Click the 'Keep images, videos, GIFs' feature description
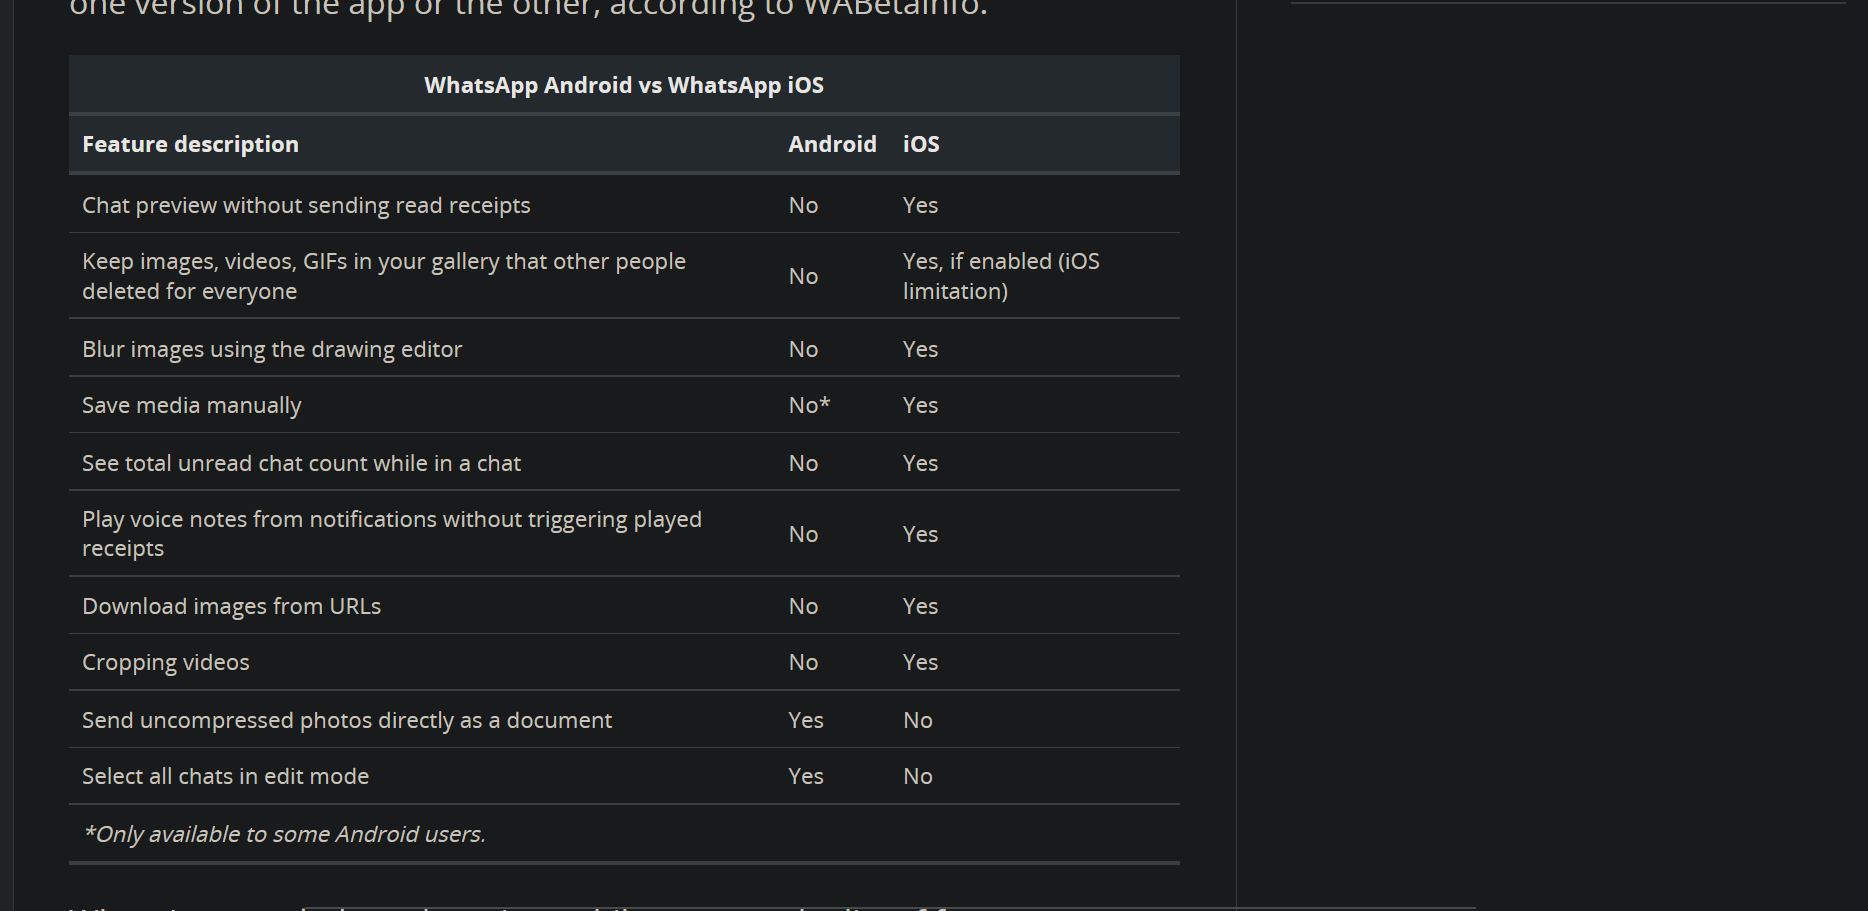 [383, 276]
